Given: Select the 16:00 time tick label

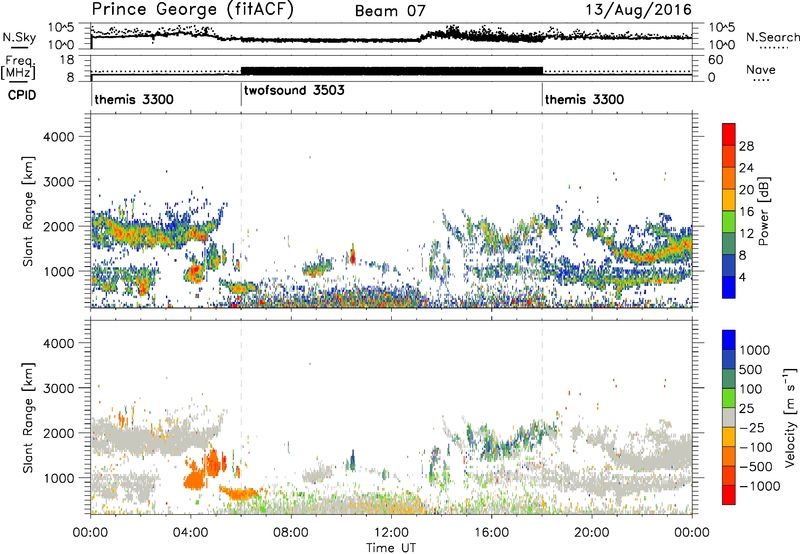Looking at the screenshot, I should (491, 532).
